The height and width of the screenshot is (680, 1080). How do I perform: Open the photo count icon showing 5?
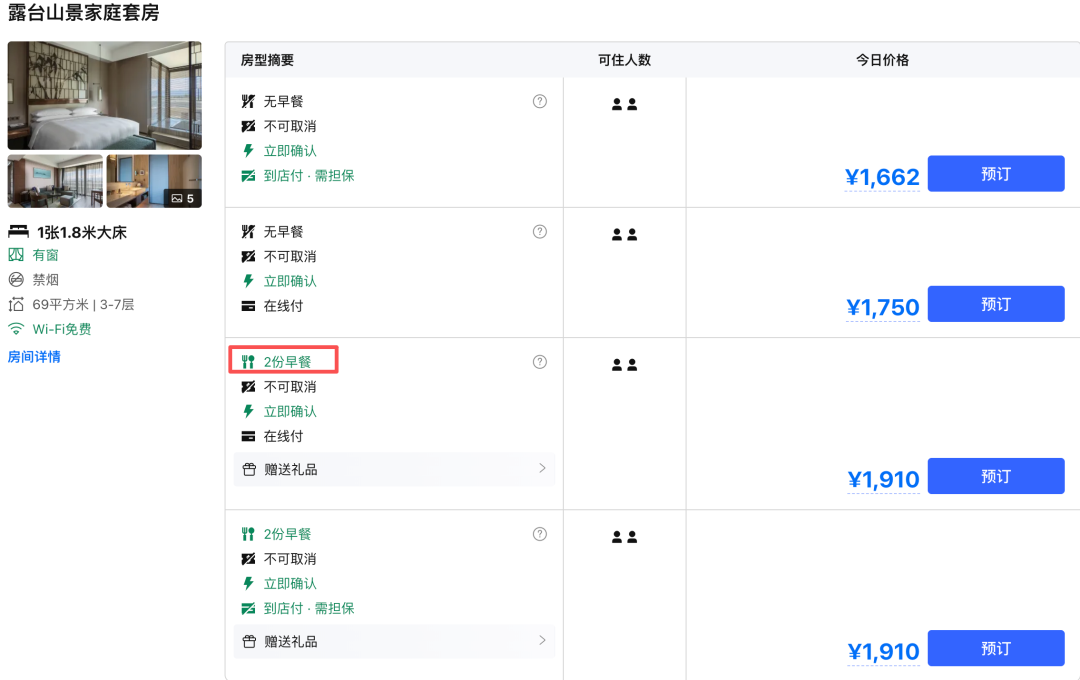182,198
